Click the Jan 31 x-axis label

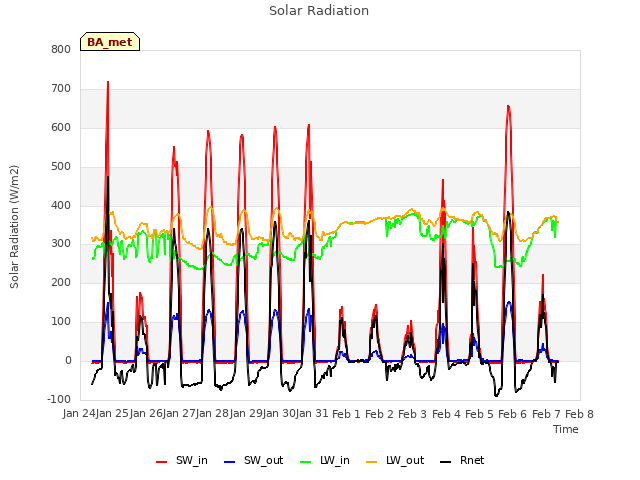[x=312, y=413]
